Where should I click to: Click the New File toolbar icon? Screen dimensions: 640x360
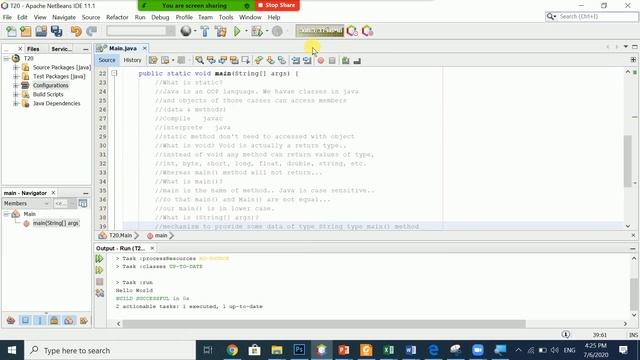[11, 31]
